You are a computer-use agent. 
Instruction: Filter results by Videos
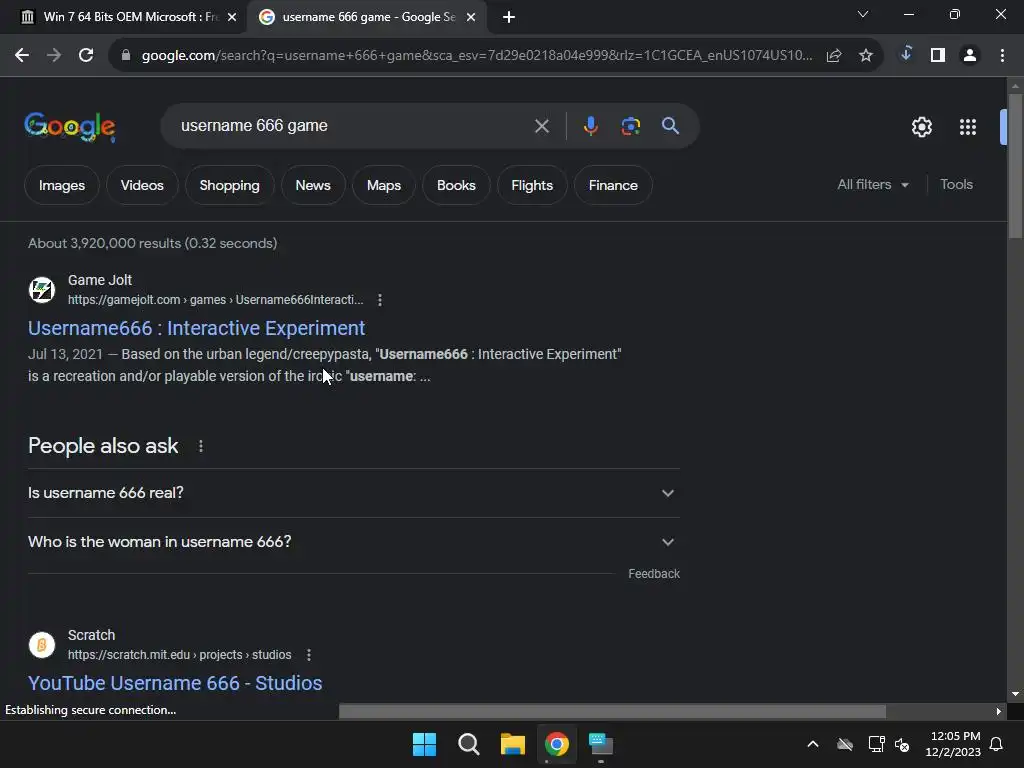pyautogui.click(x=142, y=185)
